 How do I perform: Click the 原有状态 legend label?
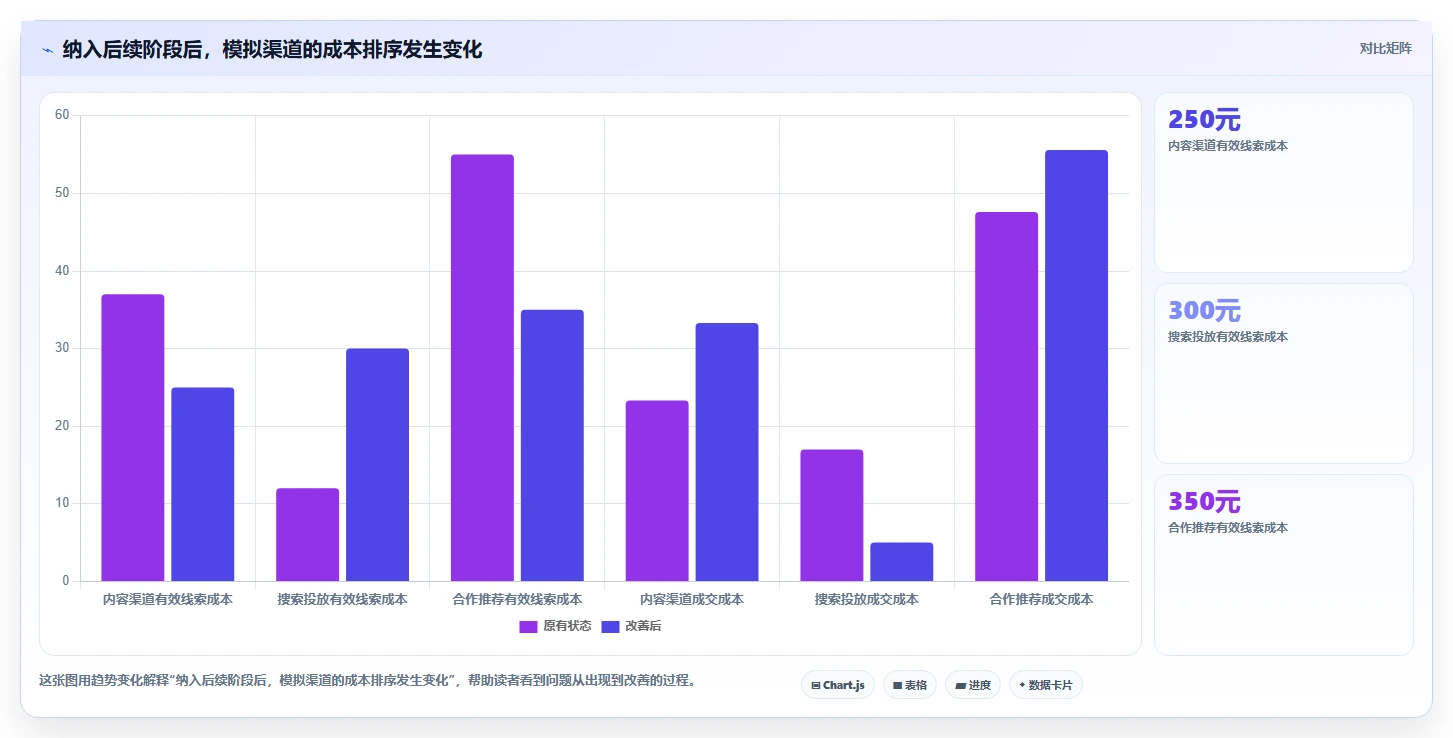tap(567, 627)
